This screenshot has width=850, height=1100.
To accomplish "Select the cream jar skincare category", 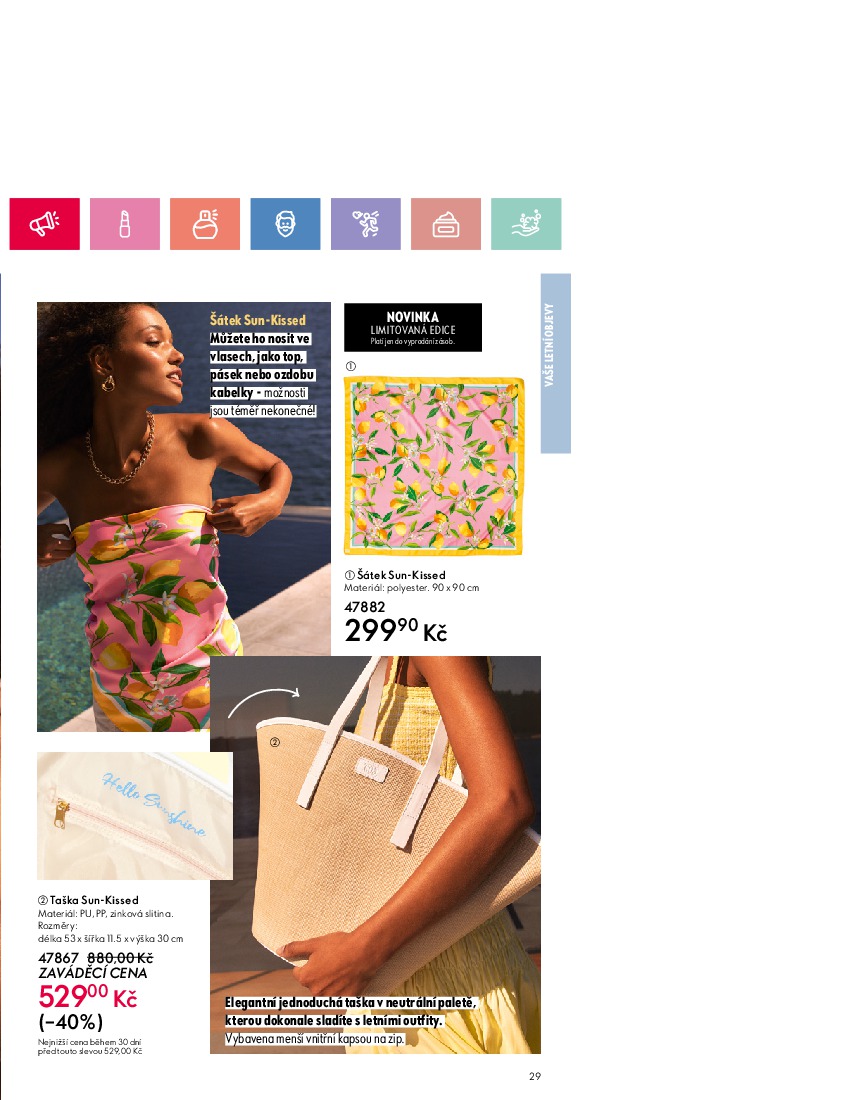I will pos(446,224).
